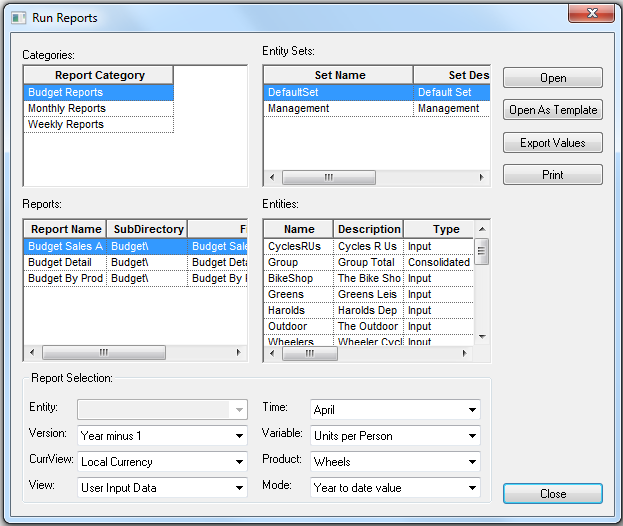Viewport: 623px width, 526px height.
Task: Click the Report Category column header
Action: tap(99, 75)
